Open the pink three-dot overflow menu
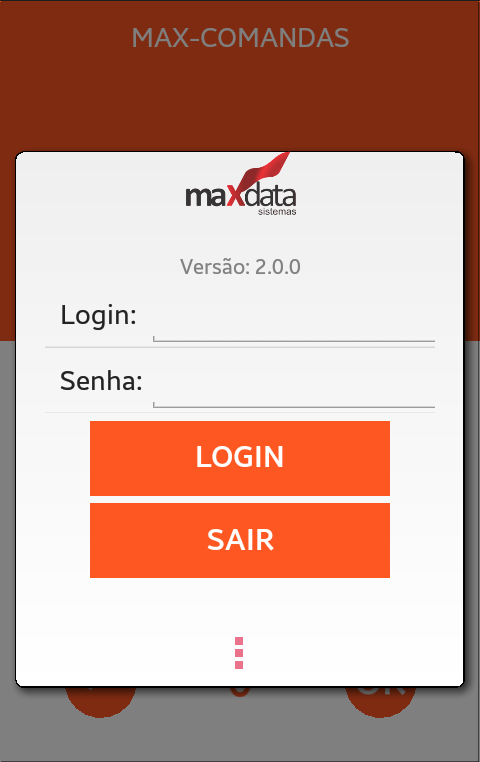Viewport: 480px width, 762px height. click(239, 653)
